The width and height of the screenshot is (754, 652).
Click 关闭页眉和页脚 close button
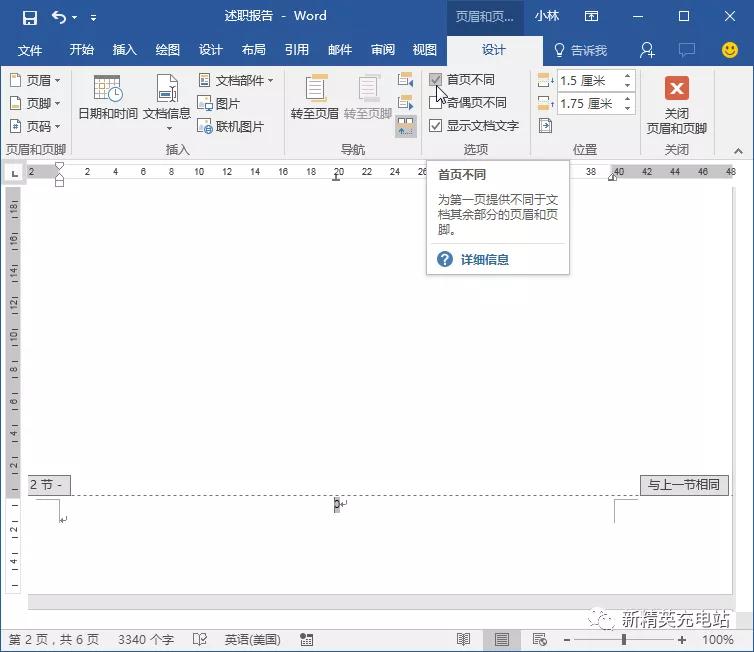[x=676, y=104]
